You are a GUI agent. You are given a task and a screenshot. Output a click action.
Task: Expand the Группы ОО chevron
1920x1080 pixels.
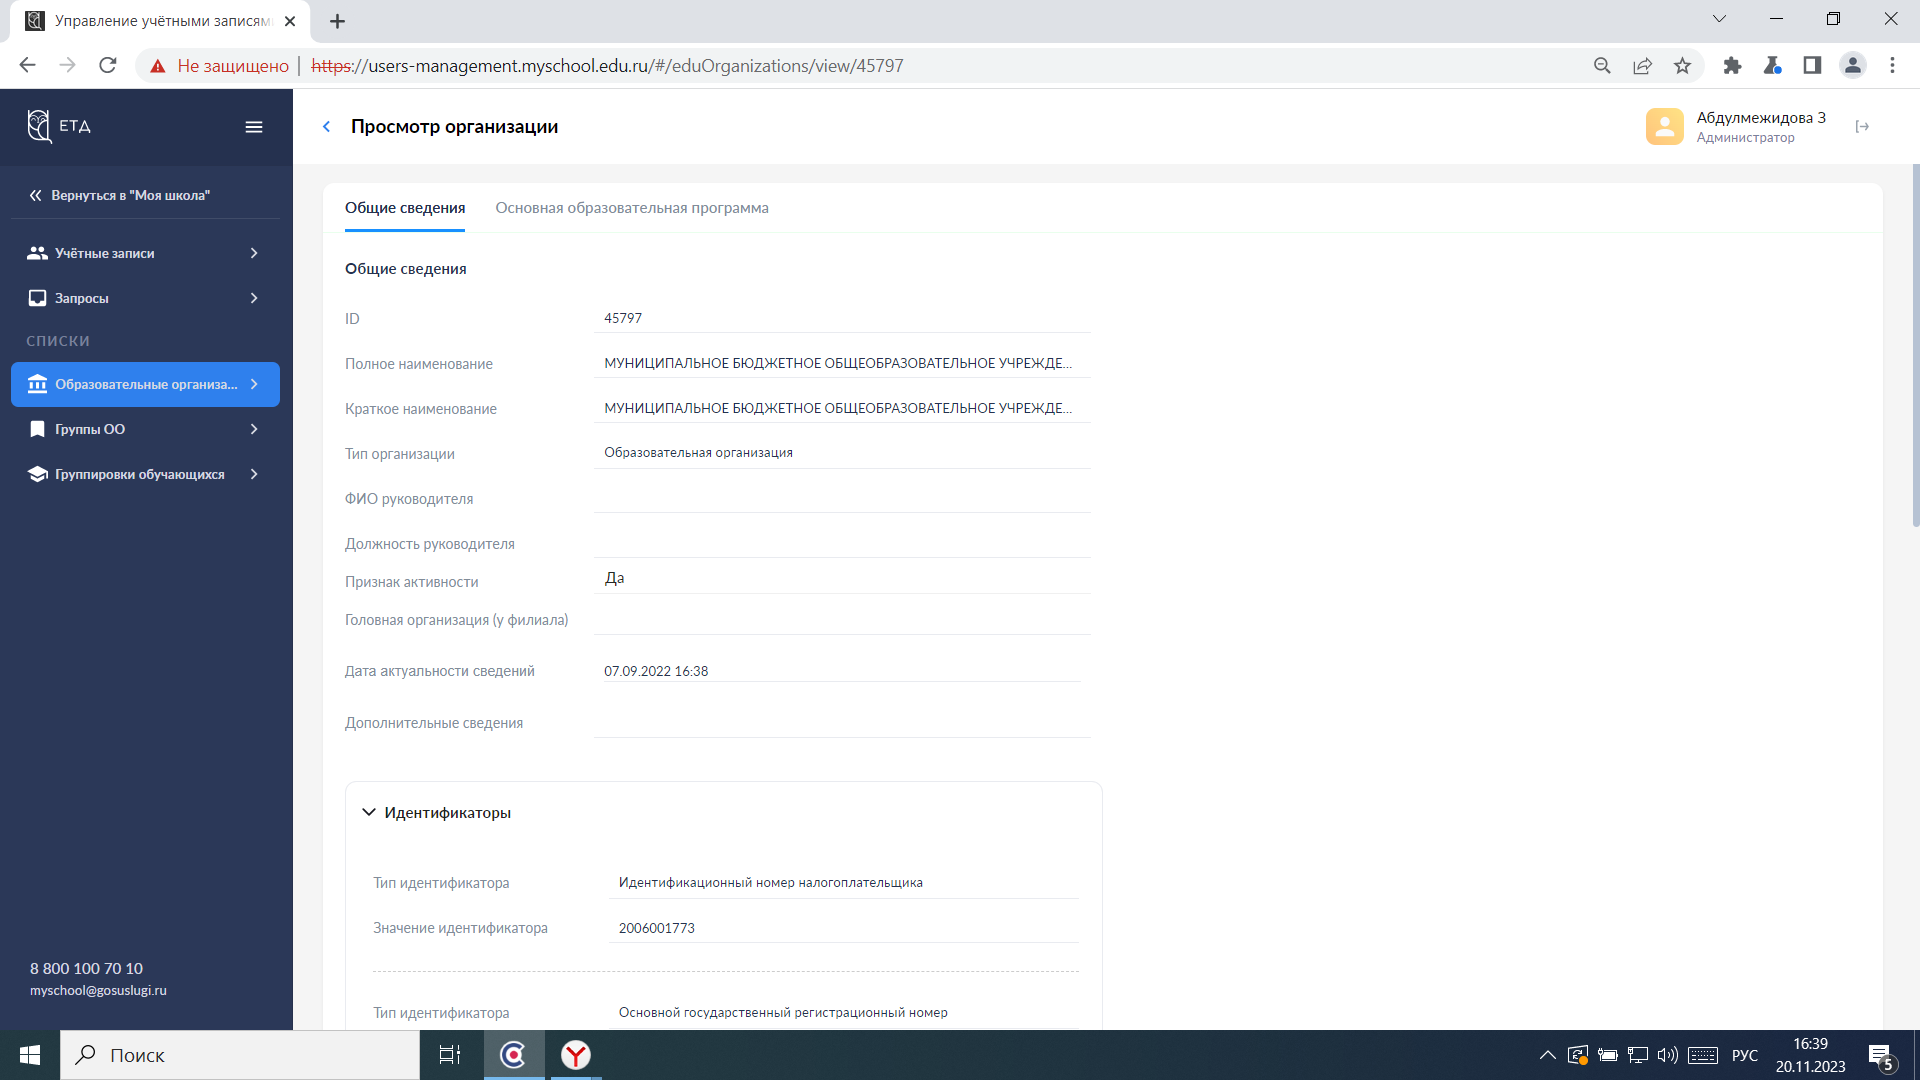coord(254,429)
